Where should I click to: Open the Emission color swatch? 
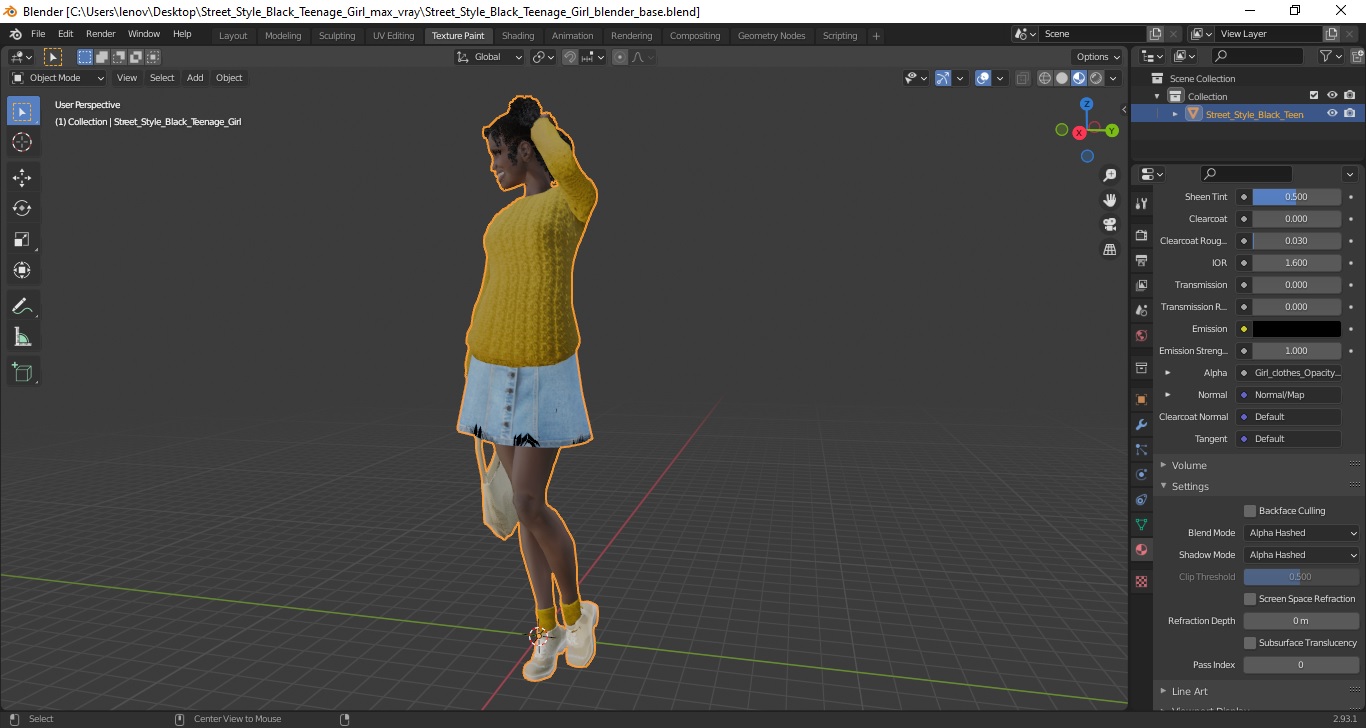click(1296, 329)
